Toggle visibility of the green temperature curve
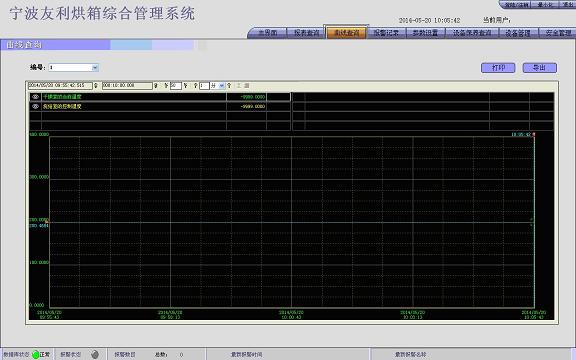 [x=35, y=97]
